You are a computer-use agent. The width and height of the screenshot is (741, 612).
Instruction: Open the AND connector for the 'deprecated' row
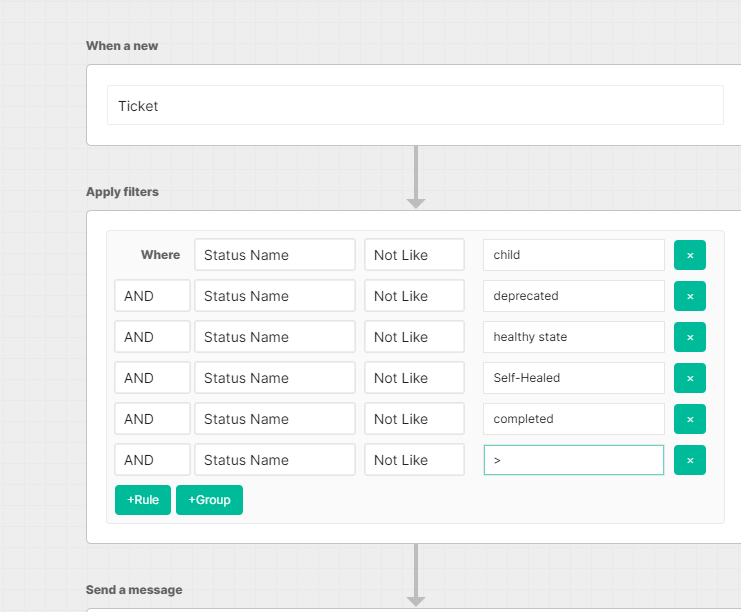point(152,296)
